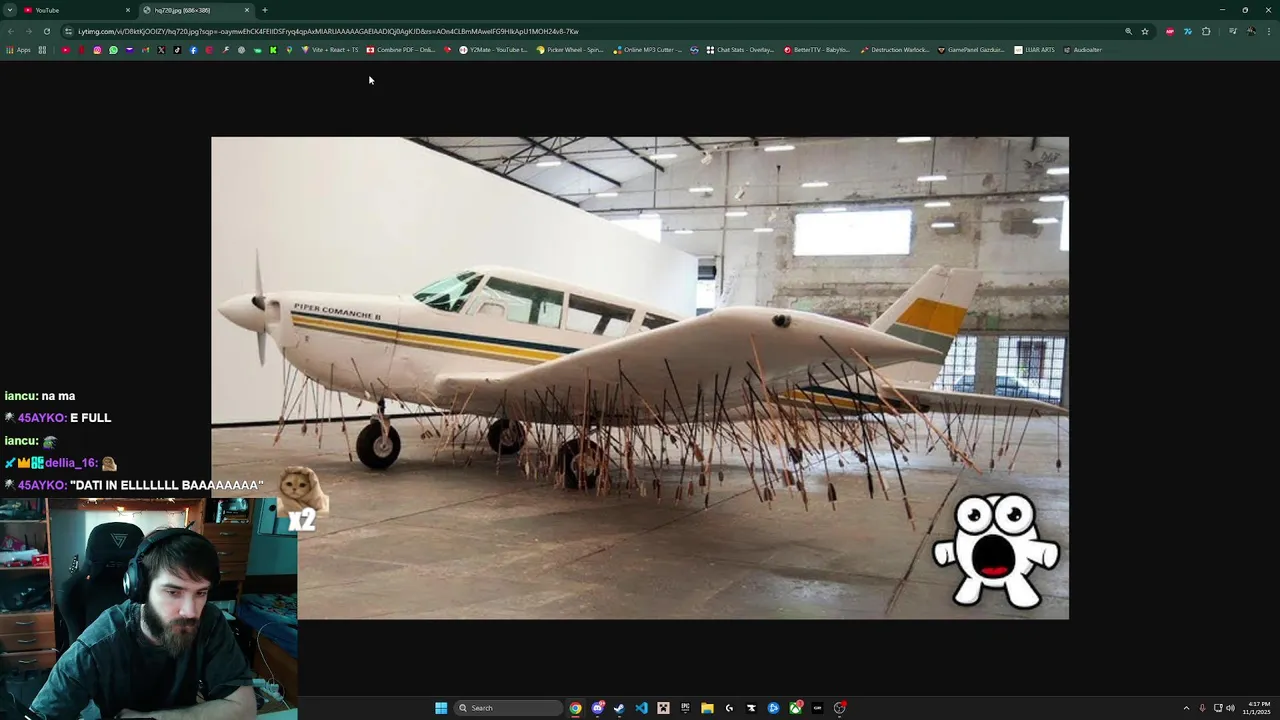Open the X (Twitter) bookmark icon
The width and height of the screenshot is (1280, 720).
click(161, 50)
